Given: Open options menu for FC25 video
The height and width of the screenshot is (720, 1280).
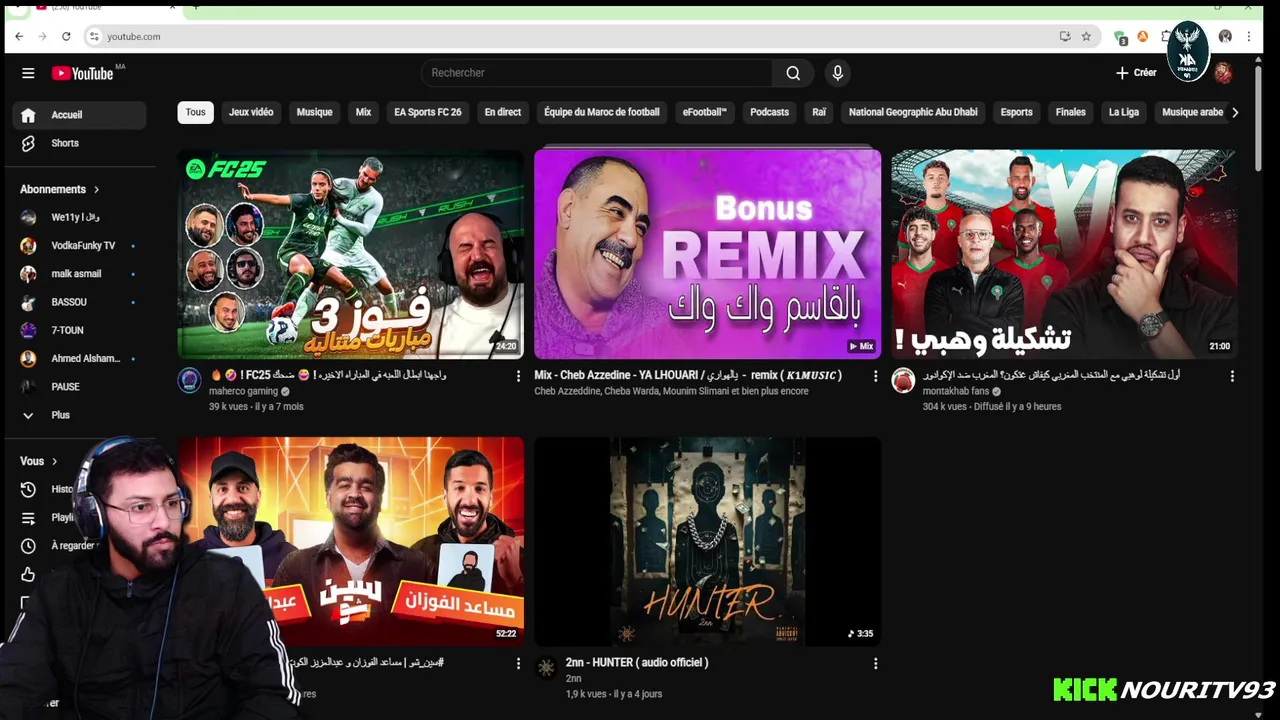Looking at the screenshot, I should point(518,376).
